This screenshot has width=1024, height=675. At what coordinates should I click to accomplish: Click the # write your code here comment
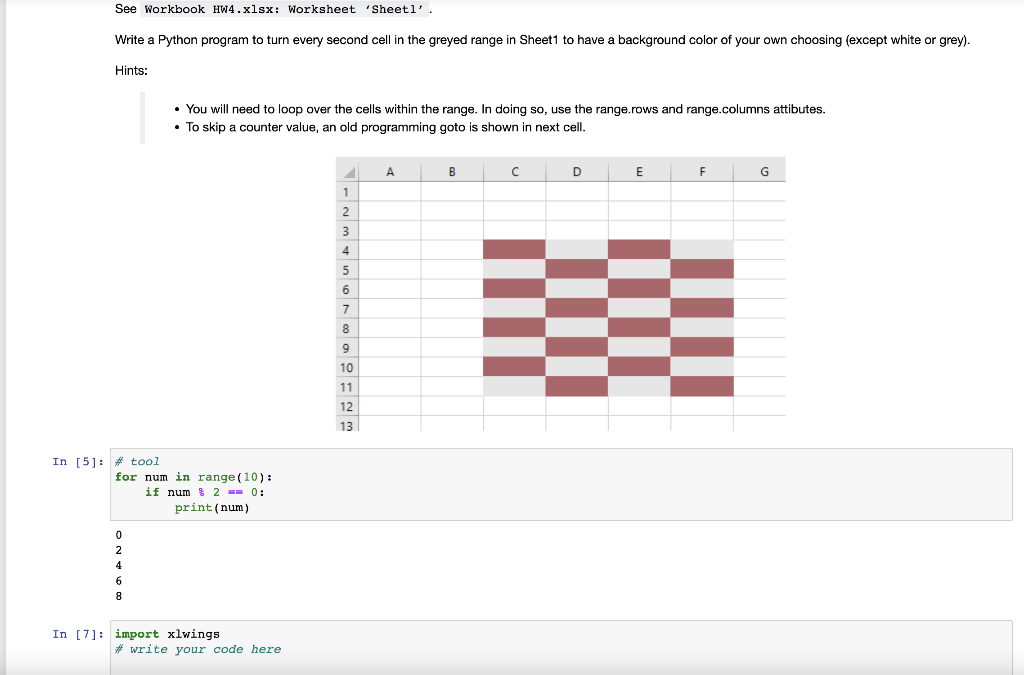point(197,649)
